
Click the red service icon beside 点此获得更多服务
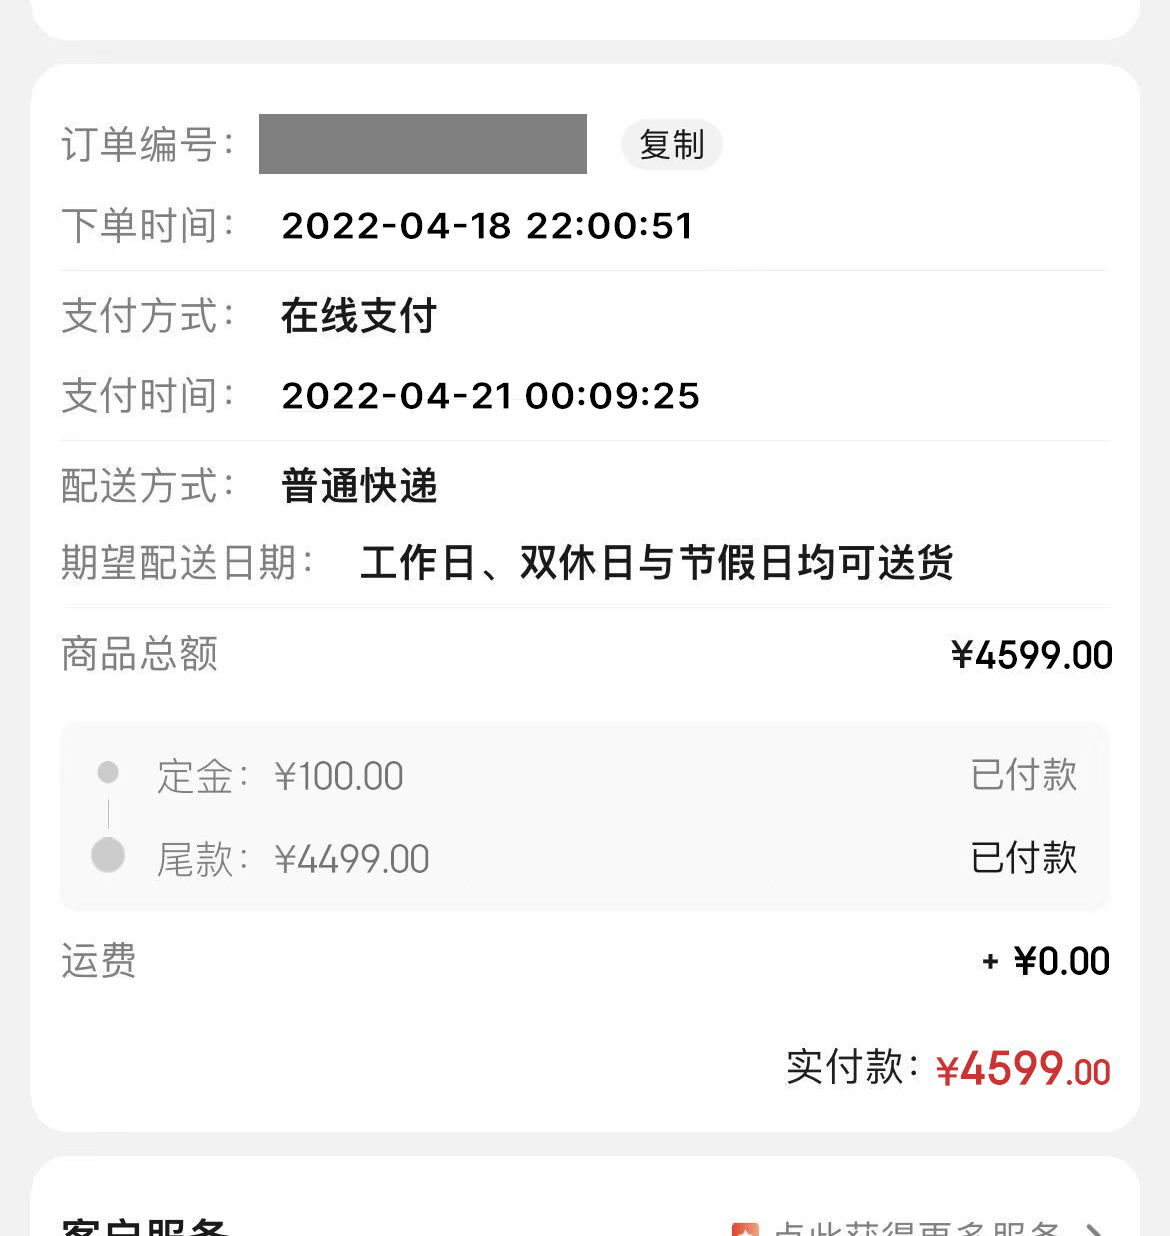[745, 1229]
